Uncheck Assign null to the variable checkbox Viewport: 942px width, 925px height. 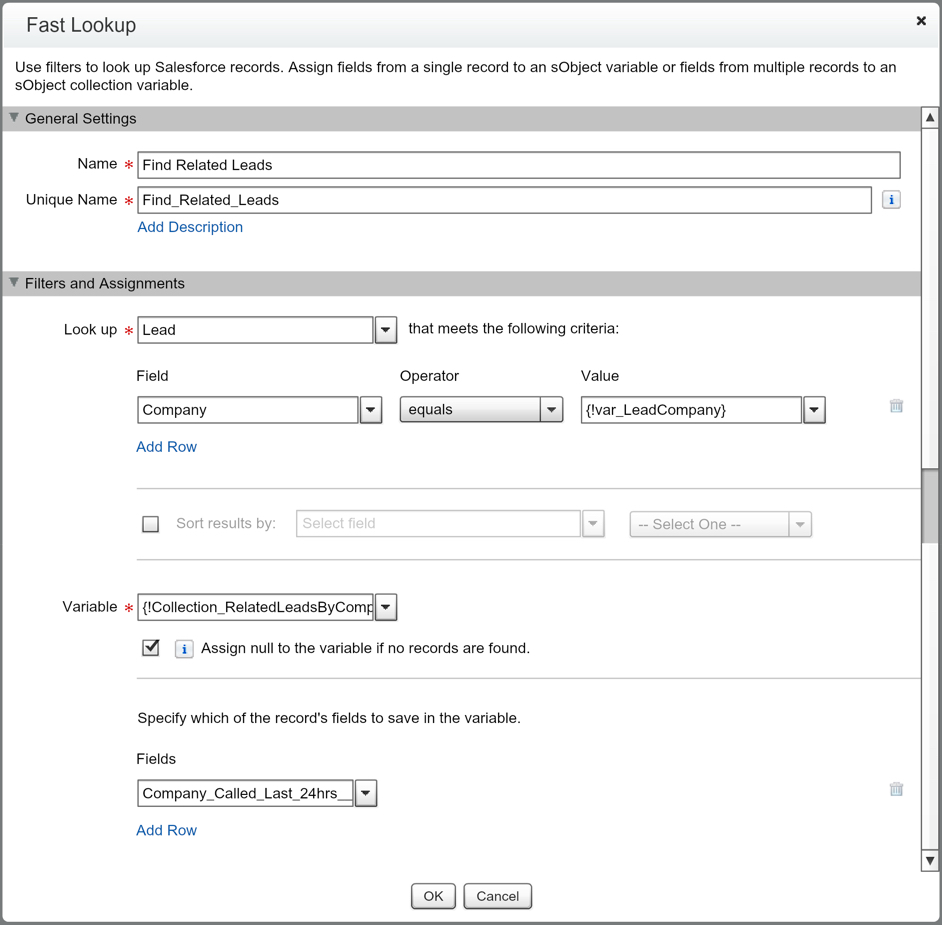(x=151, y=648)
